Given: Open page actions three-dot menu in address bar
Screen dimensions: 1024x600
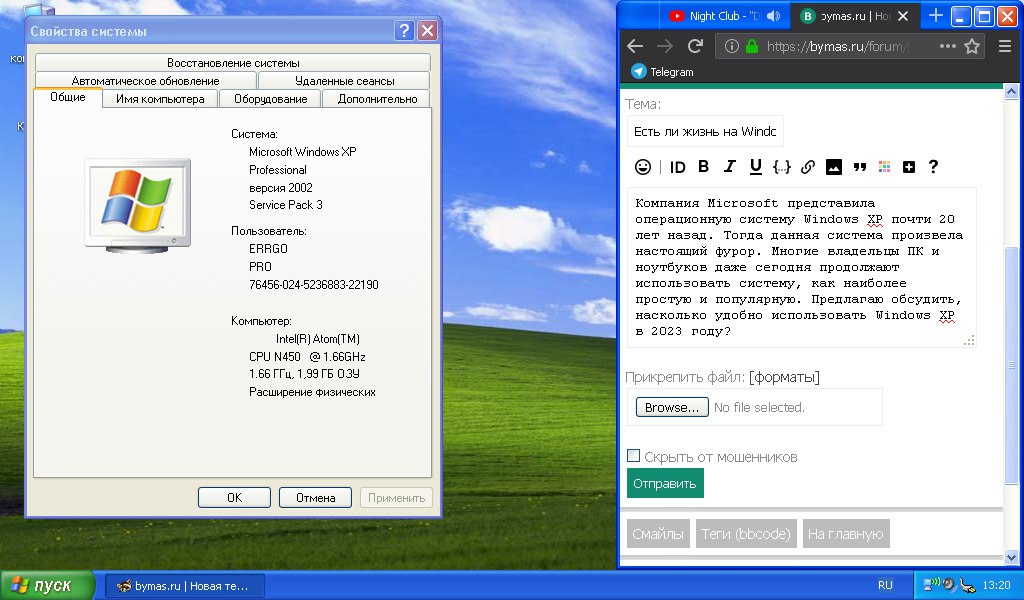Looking at the screenshot, I should click(947, 46).
